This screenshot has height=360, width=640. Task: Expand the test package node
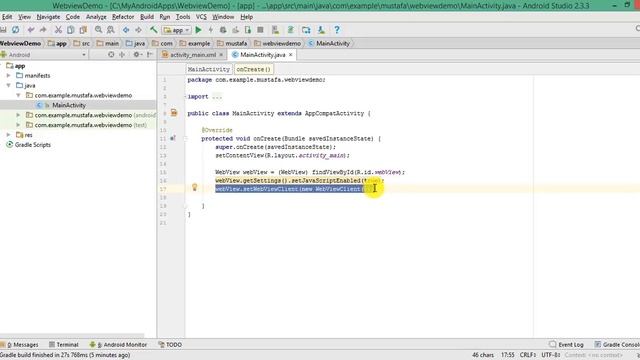tap(18, 125)
